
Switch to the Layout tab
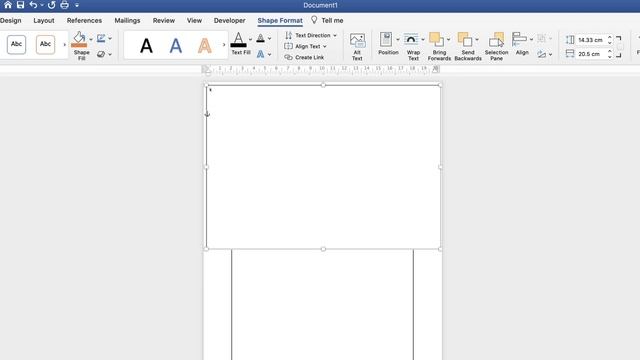tap(44, 20)
